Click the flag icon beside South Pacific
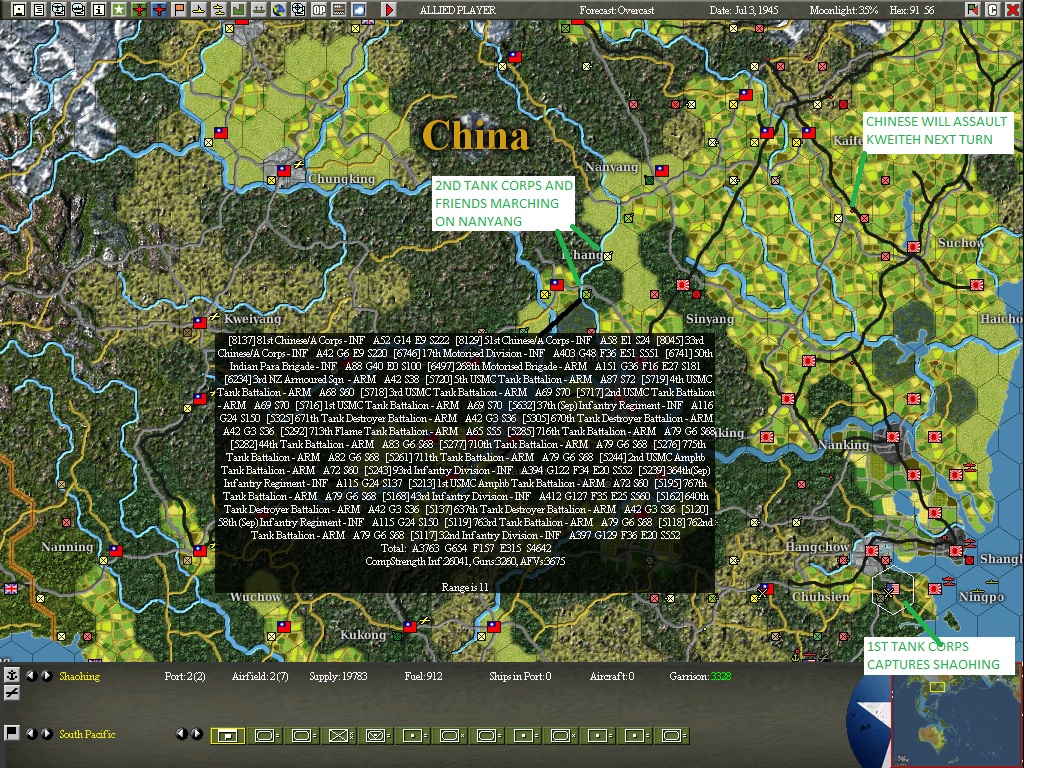Image resolution: width=1037 pixels, height=768 pixels. click(11, 733)
